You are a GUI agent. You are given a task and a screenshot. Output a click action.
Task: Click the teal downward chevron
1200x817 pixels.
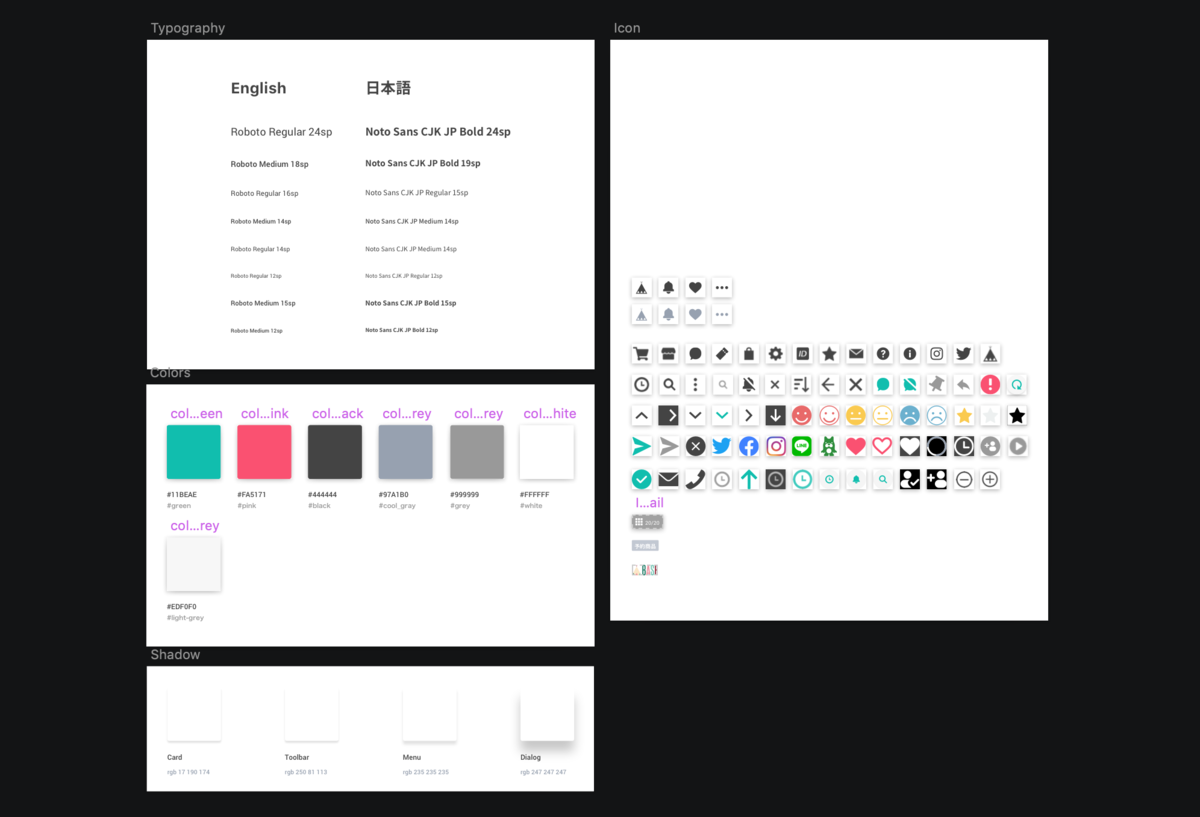pos(722,415)
